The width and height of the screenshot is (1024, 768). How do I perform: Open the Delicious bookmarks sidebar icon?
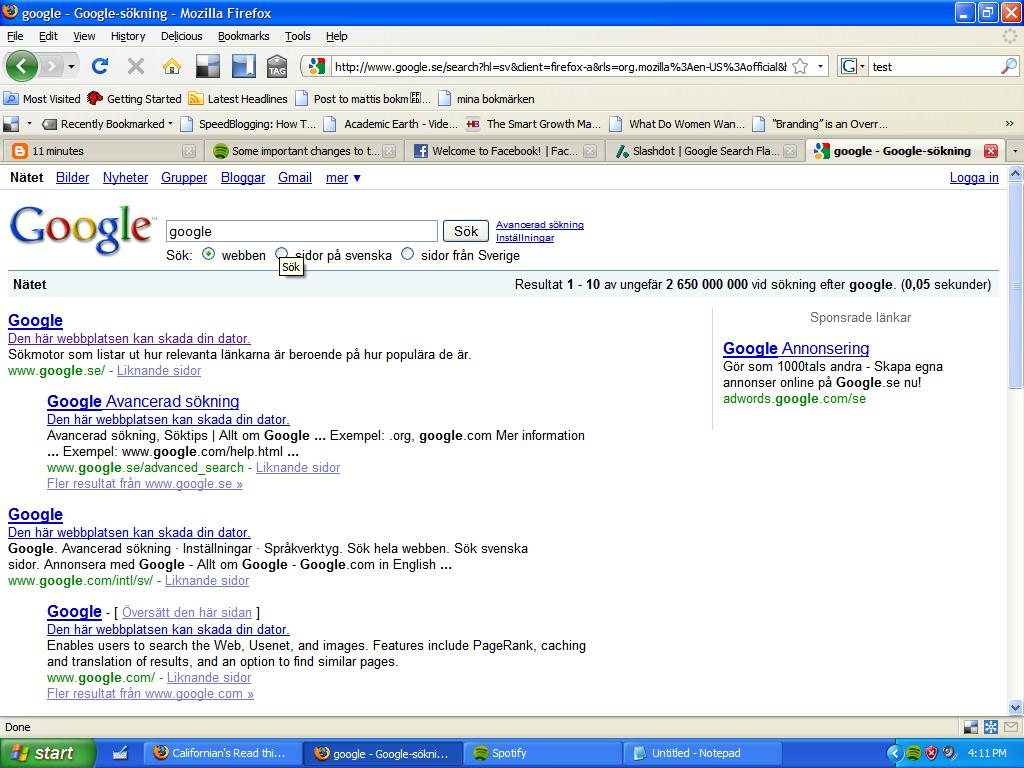tap(243, 66)
